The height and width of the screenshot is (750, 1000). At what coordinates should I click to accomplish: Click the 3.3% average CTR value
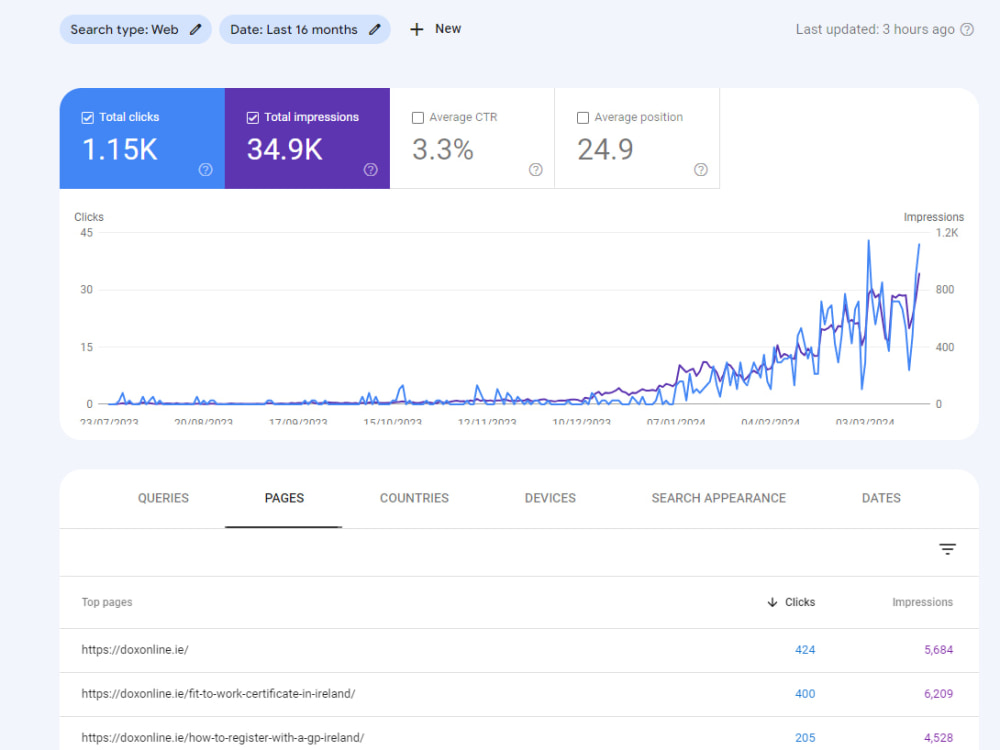click(x=443, y=150)
